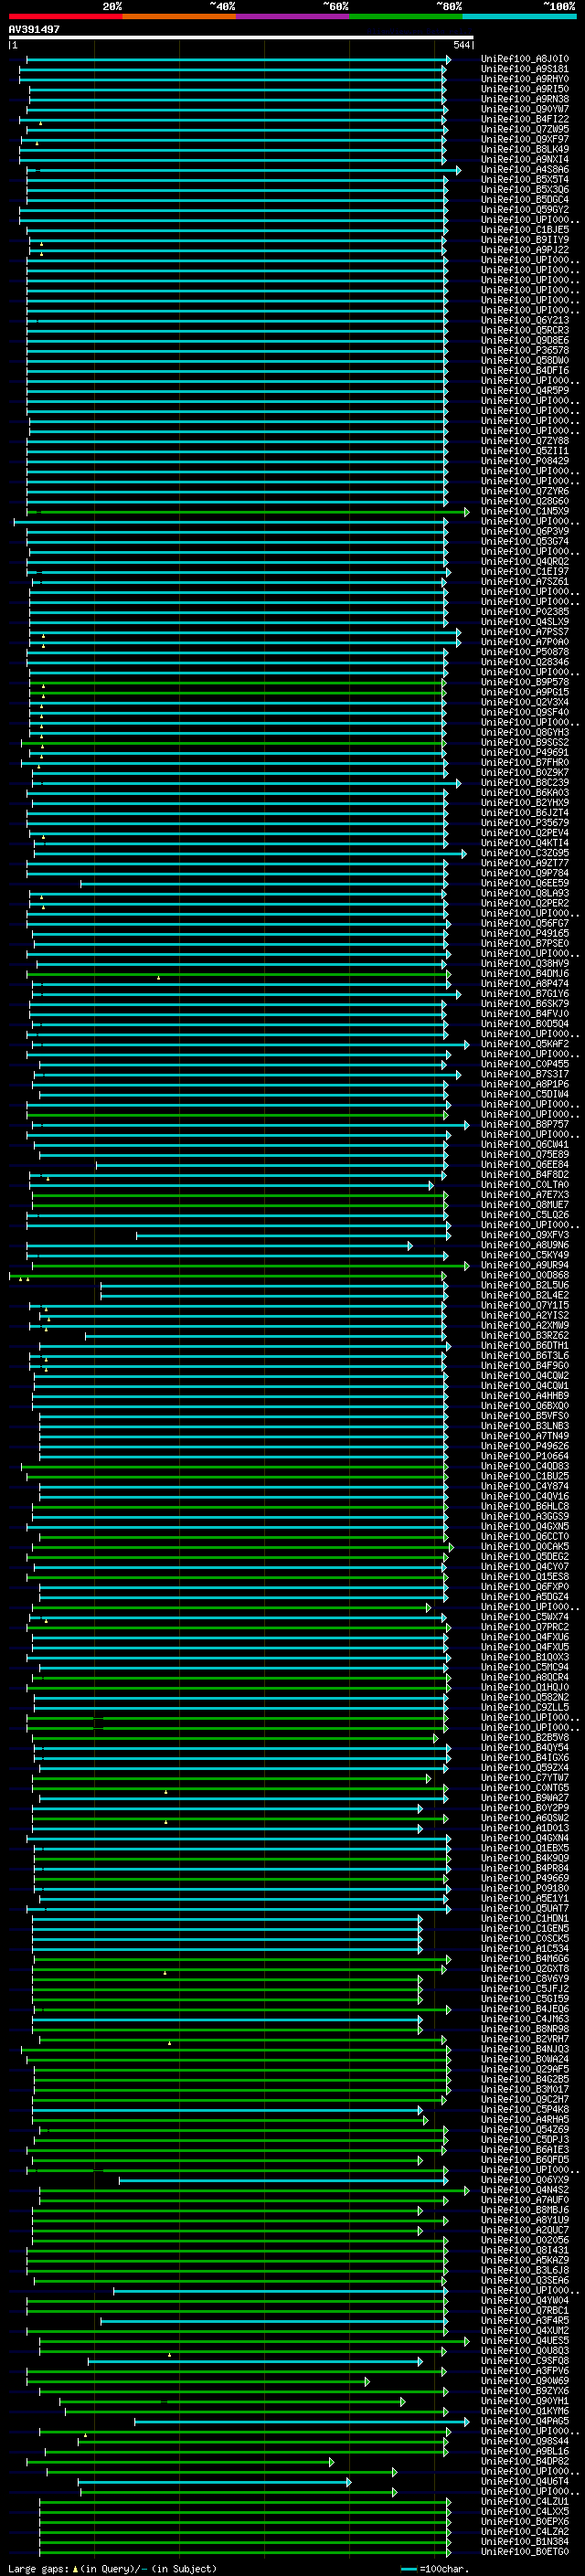
Task: Open hit UniRef100_A9S181
Action: click(525, 69)
